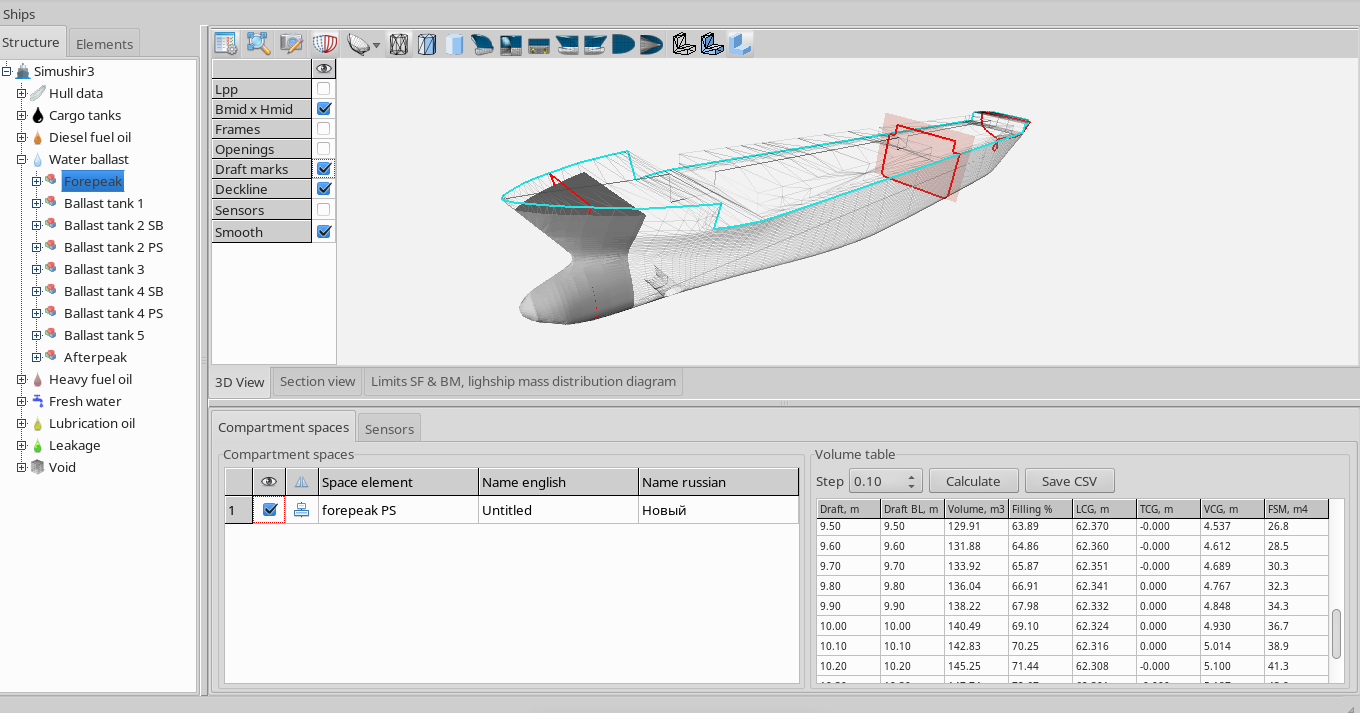Enable the Lpp checkbox
Screen dimensions: 1360x713
pyautogui.click(x=324, y=89)
